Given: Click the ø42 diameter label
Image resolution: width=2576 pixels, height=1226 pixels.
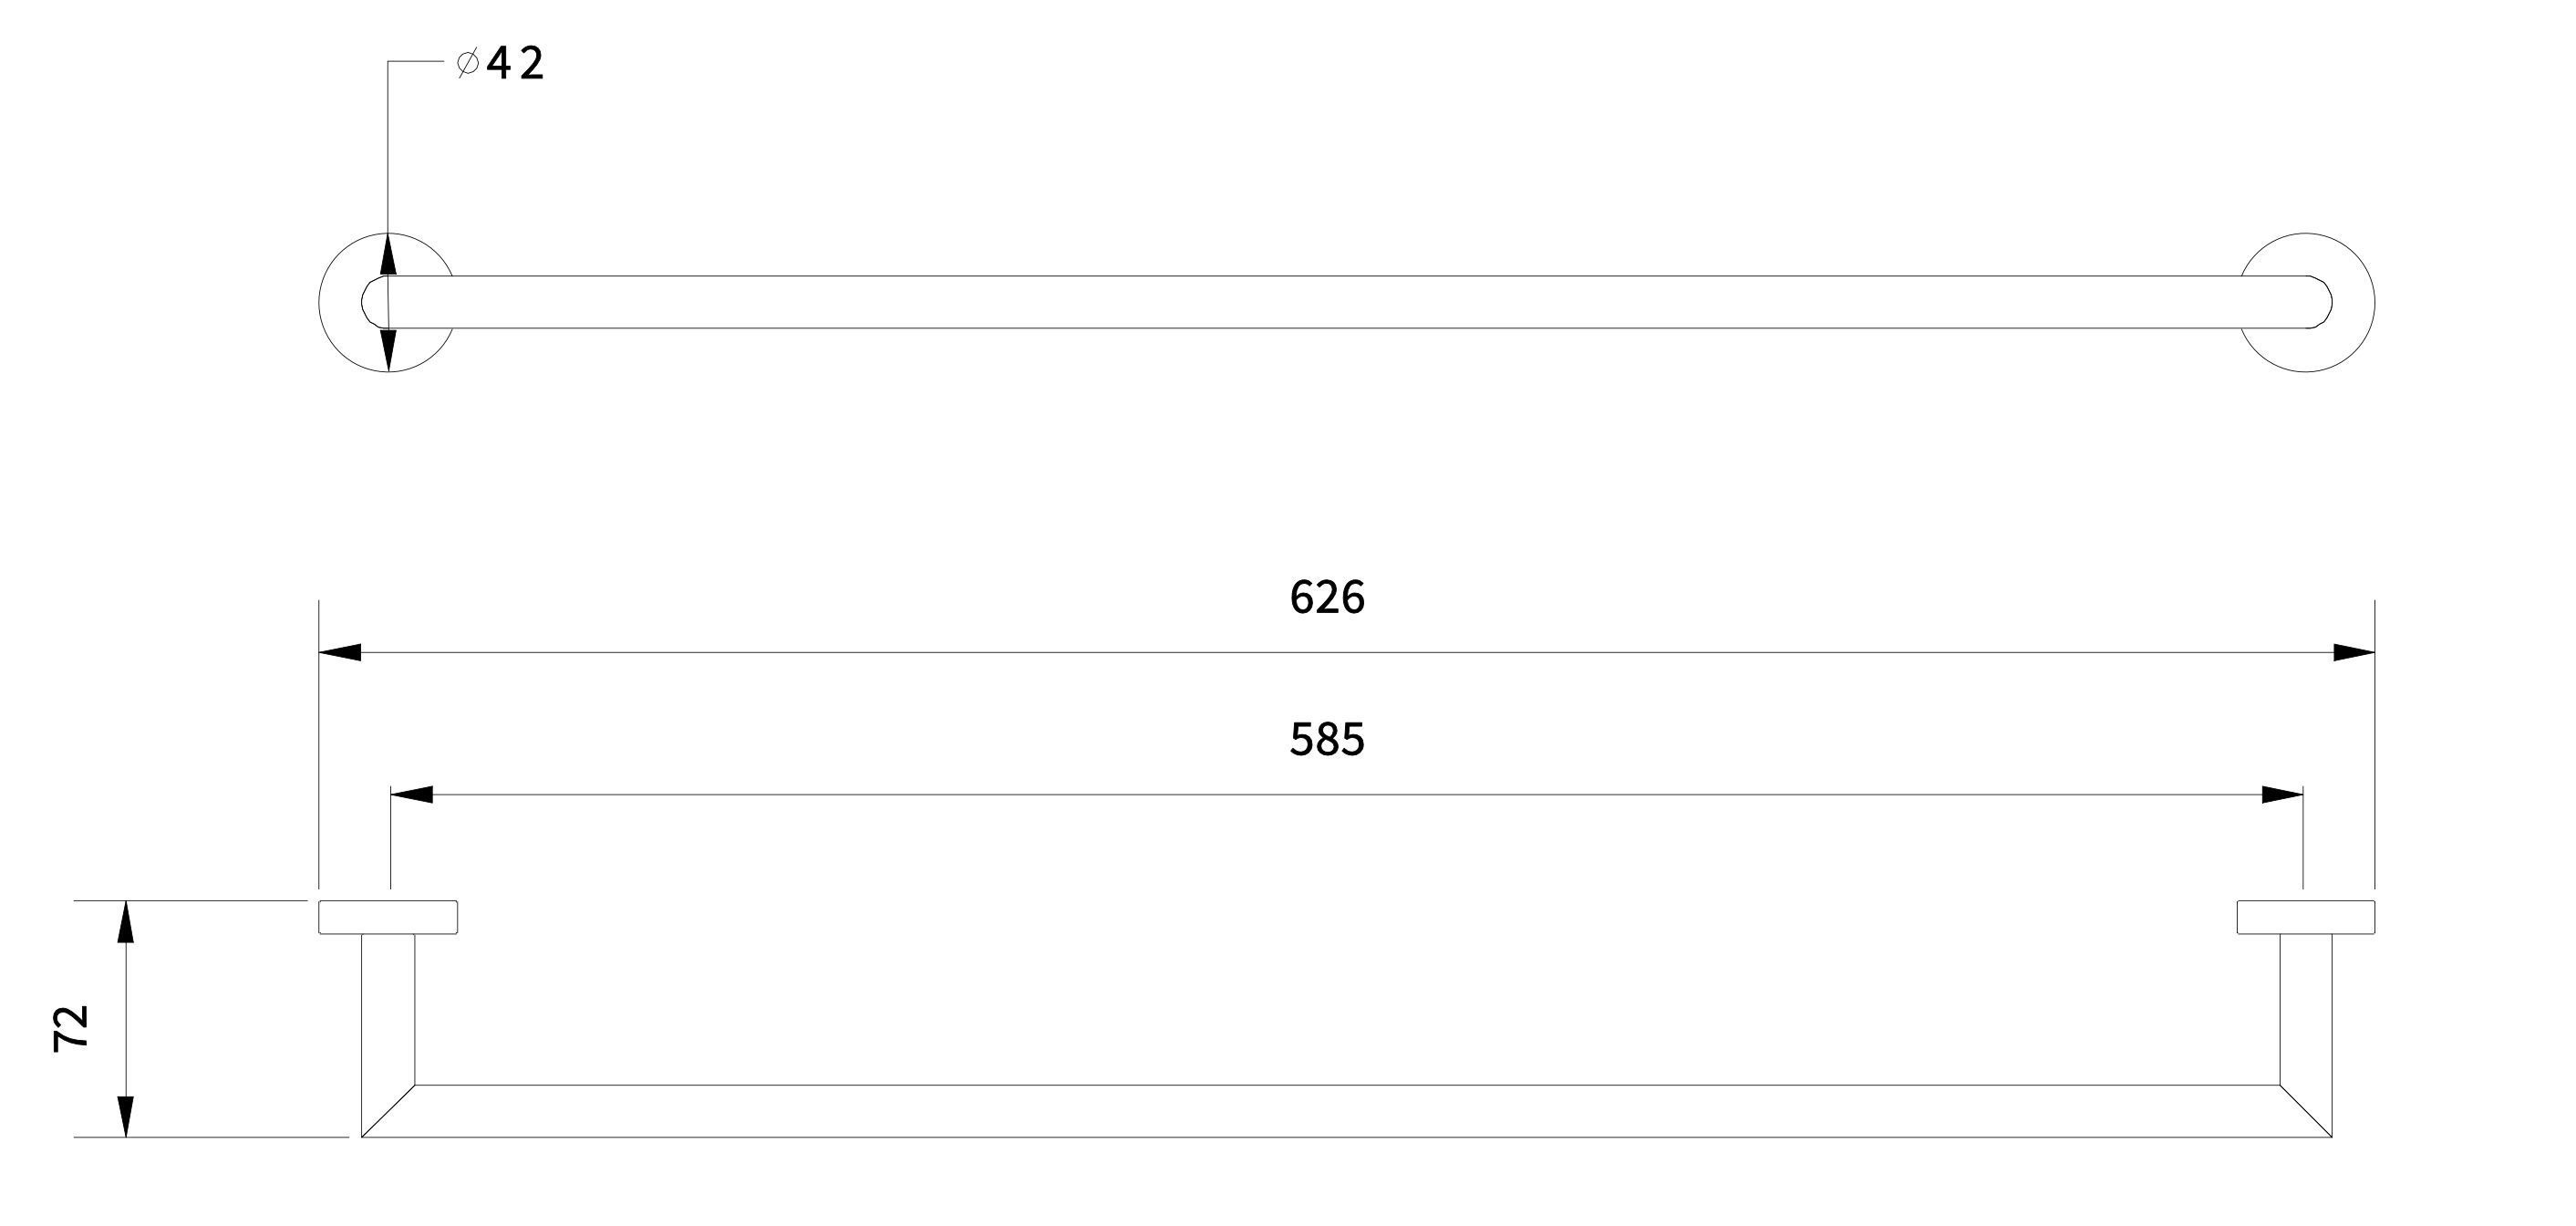Looking at the screenshot, I should pyautogui.click(x=501, y=65).
